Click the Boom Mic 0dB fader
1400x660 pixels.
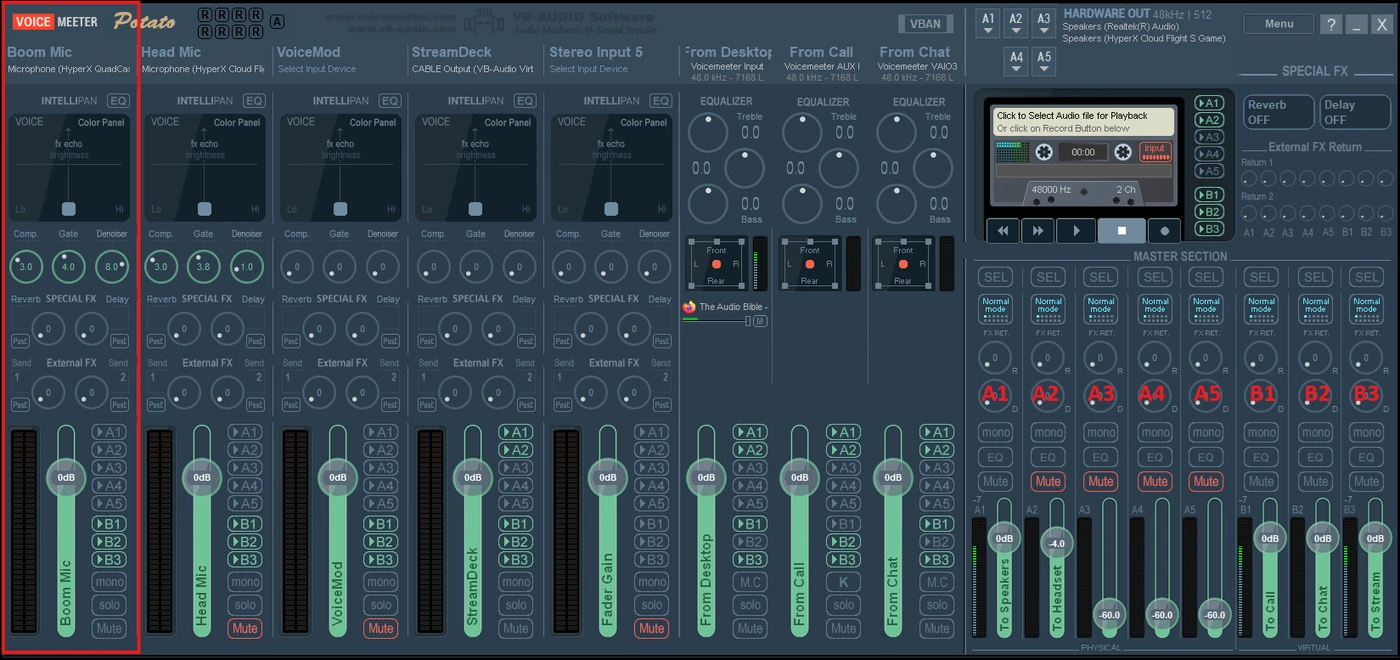(66, 478)
